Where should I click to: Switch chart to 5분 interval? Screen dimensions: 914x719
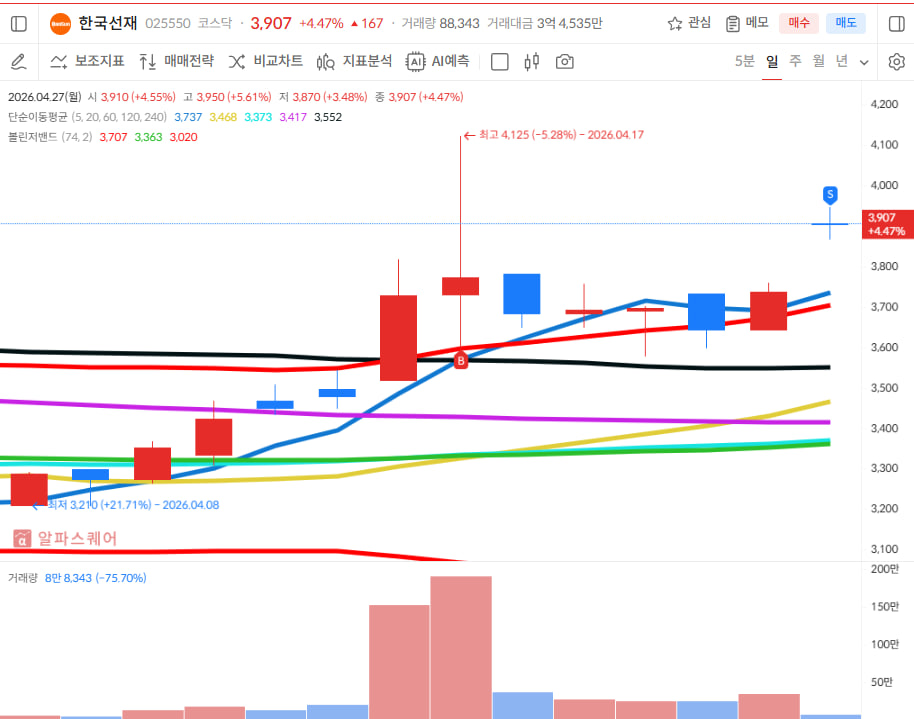click(744, 61)
